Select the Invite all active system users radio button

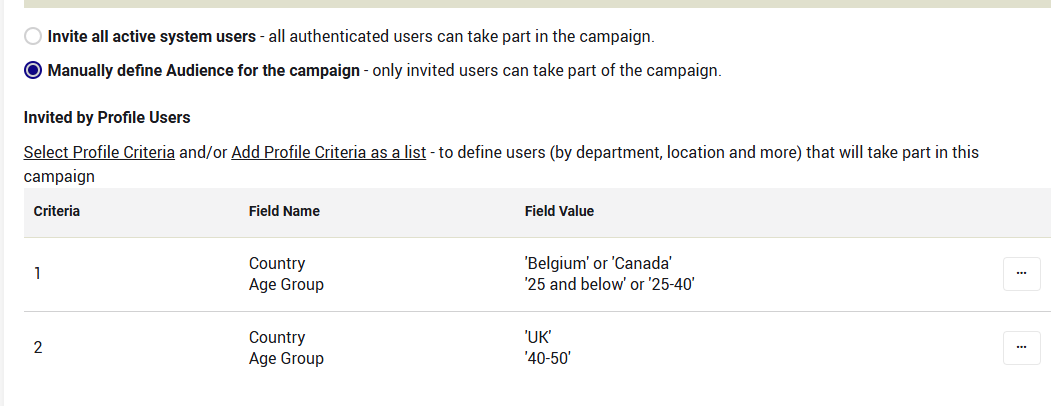33,37
